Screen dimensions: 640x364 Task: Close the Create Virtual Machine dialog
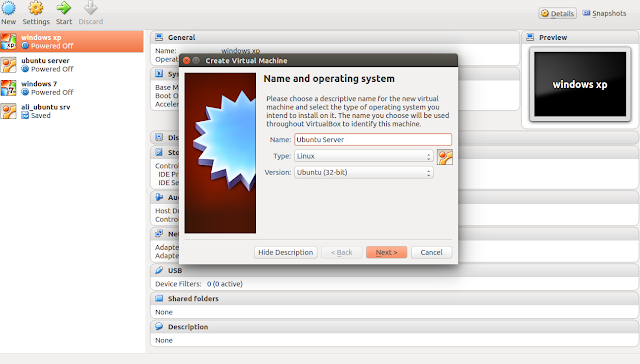[187, 60]
